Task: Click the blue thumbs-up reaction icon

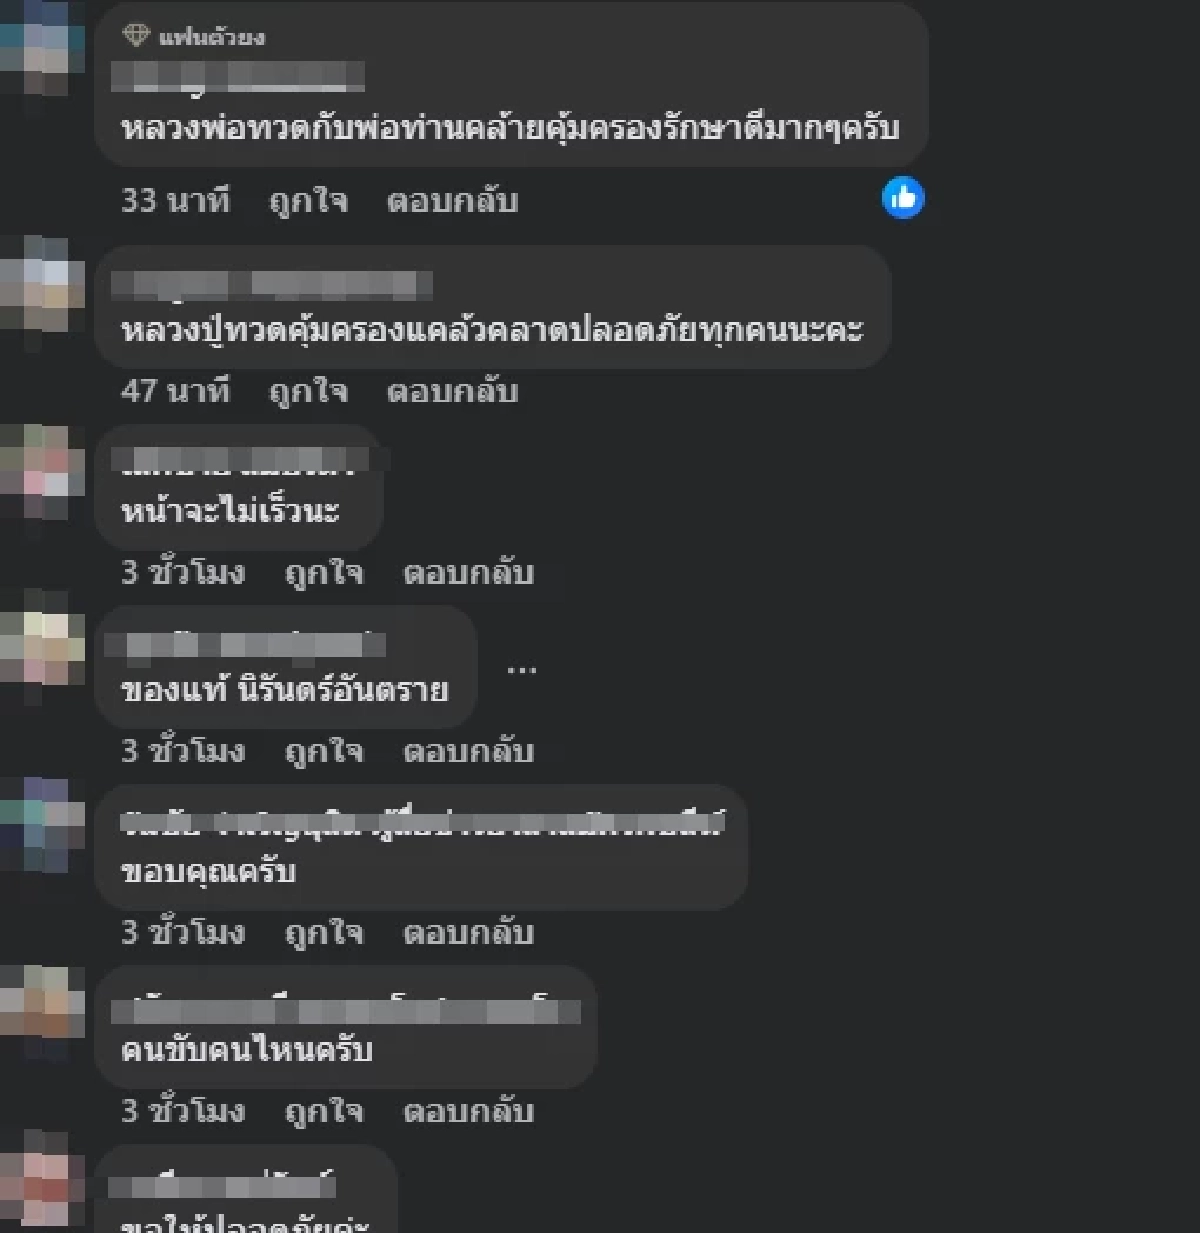Action: 903,198
